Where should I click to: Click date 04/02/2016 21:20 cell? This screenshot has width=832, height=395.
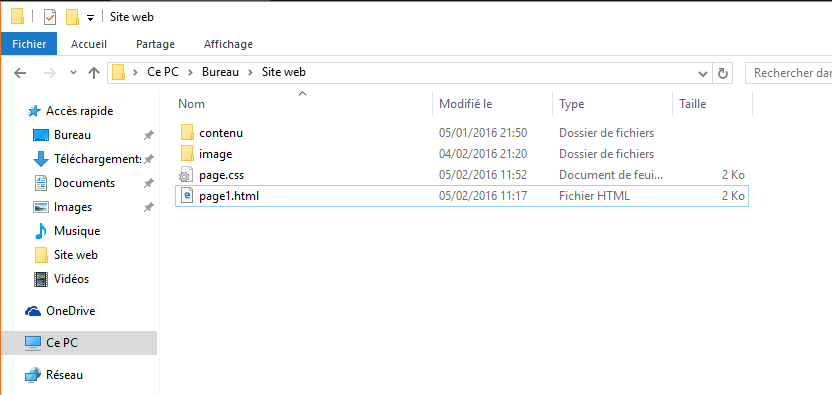[x=483, y=154]
